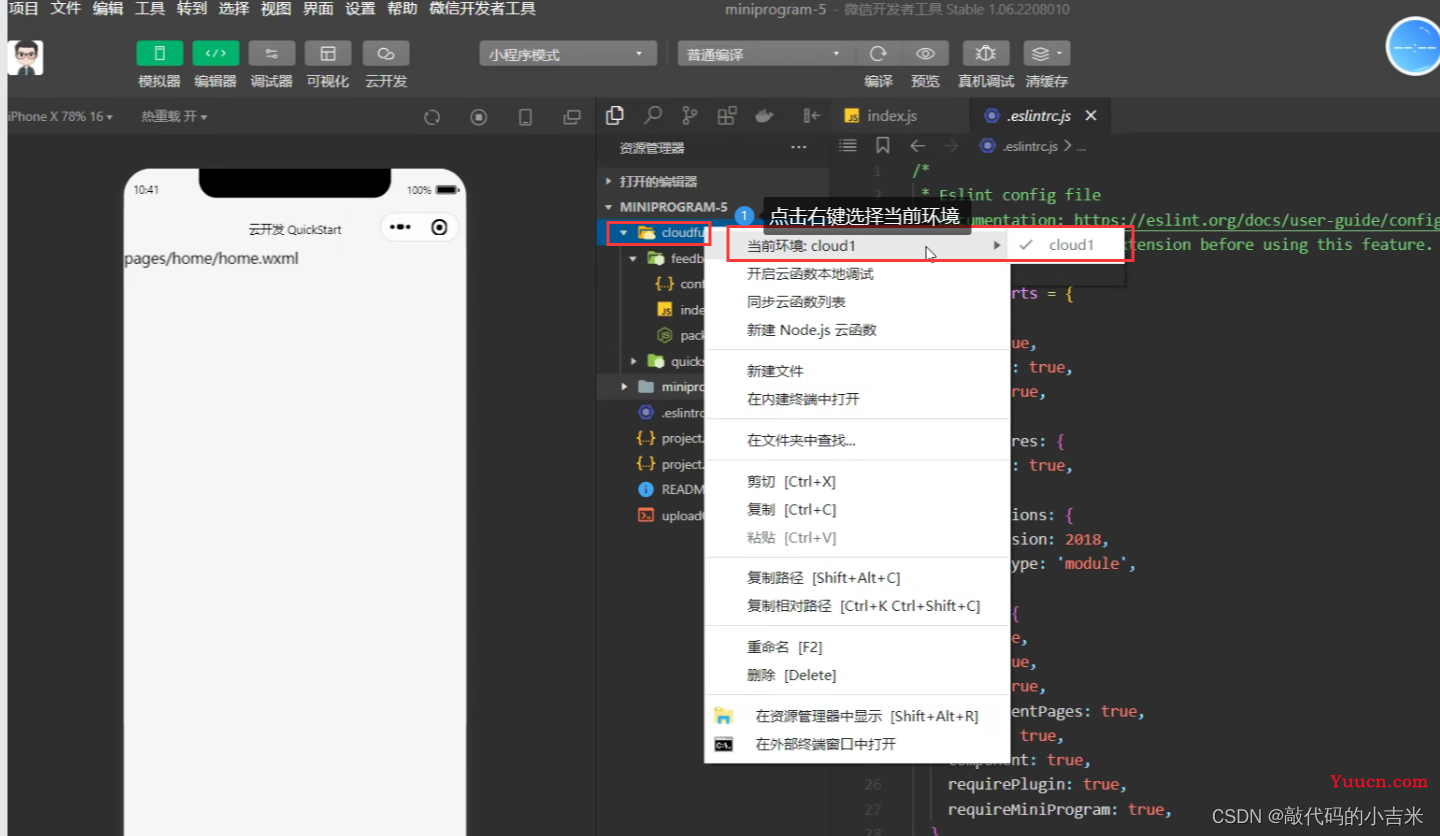Choose 在外部终端窗口中打开 menu entry
Viewport: 1440px width, 836px height.
857,744
